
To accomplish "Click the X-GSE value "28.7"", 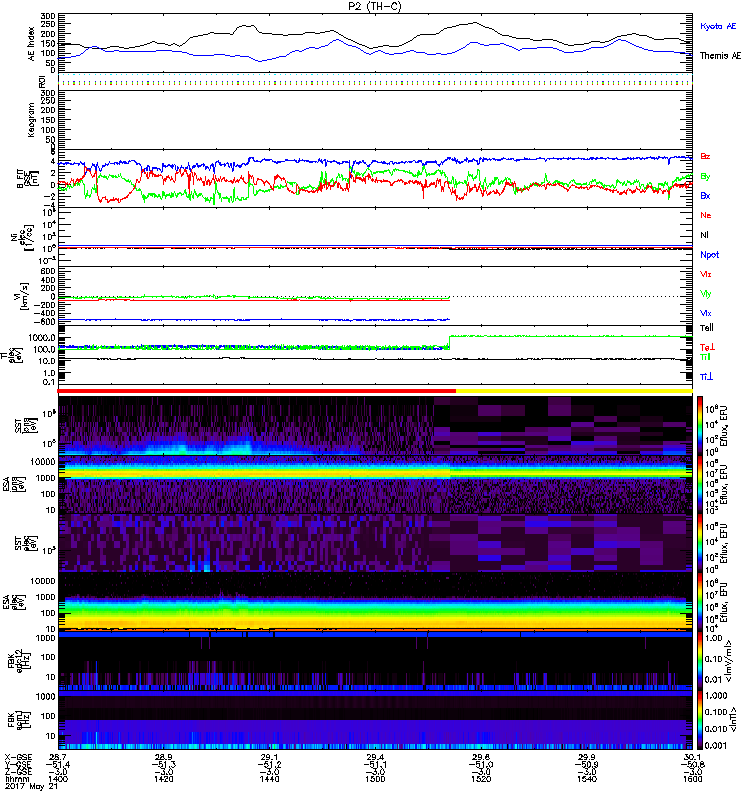I will pyautogui.click(x=58, y=757).
